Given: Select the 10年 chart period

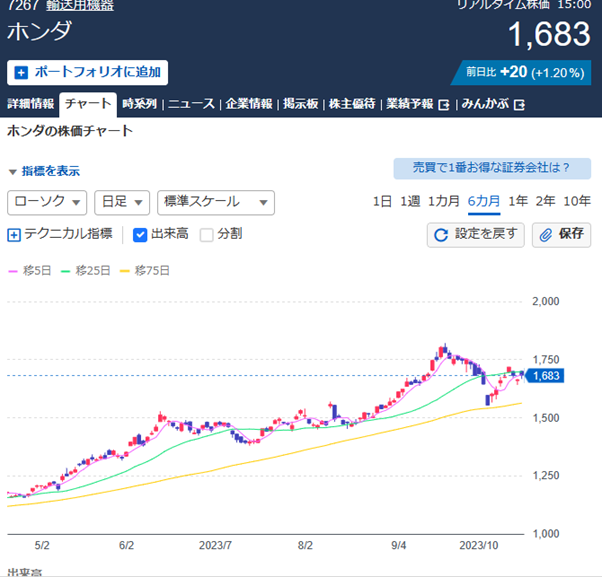Looking at the screenshot, I should [x=577, y=201].
